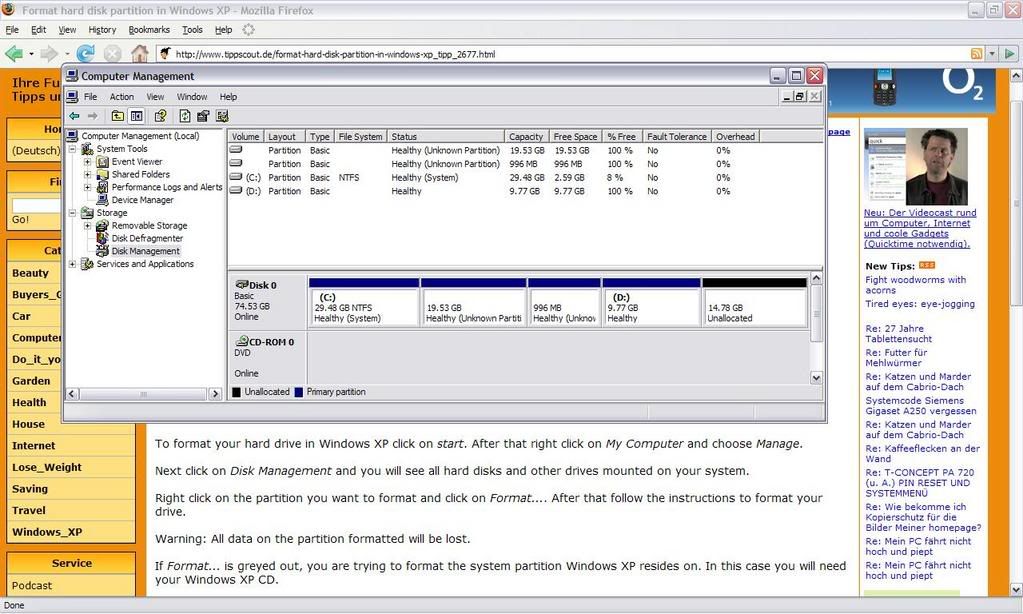
Task: Expand the Services and Applications node
Action: click(72, 264)
